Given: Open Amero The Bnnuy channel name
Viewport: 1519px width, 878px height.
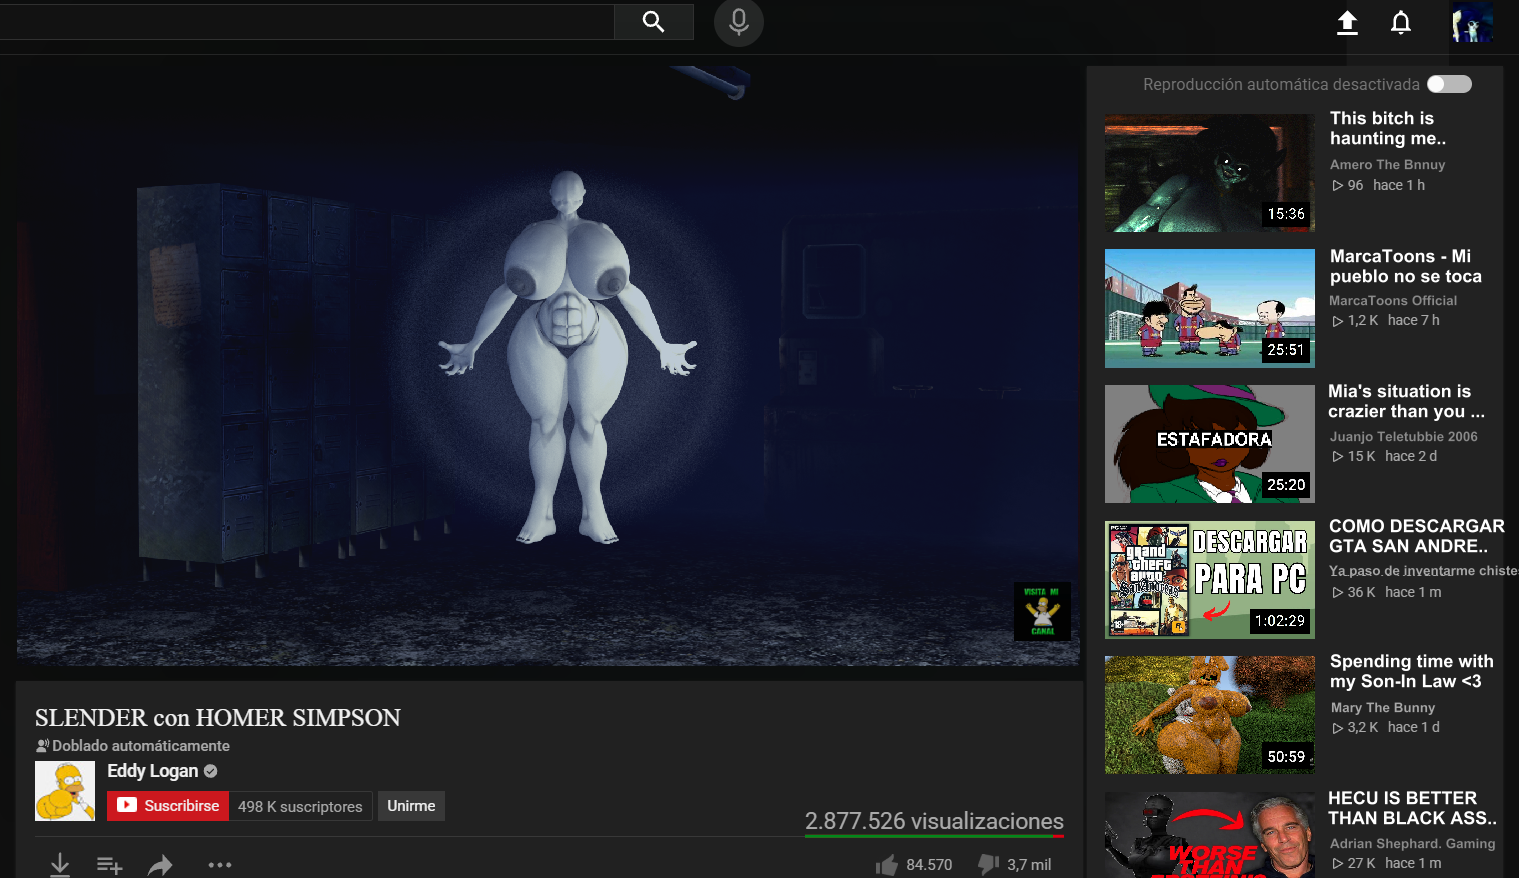Looking at the screenshot, I should [1387, 165].
